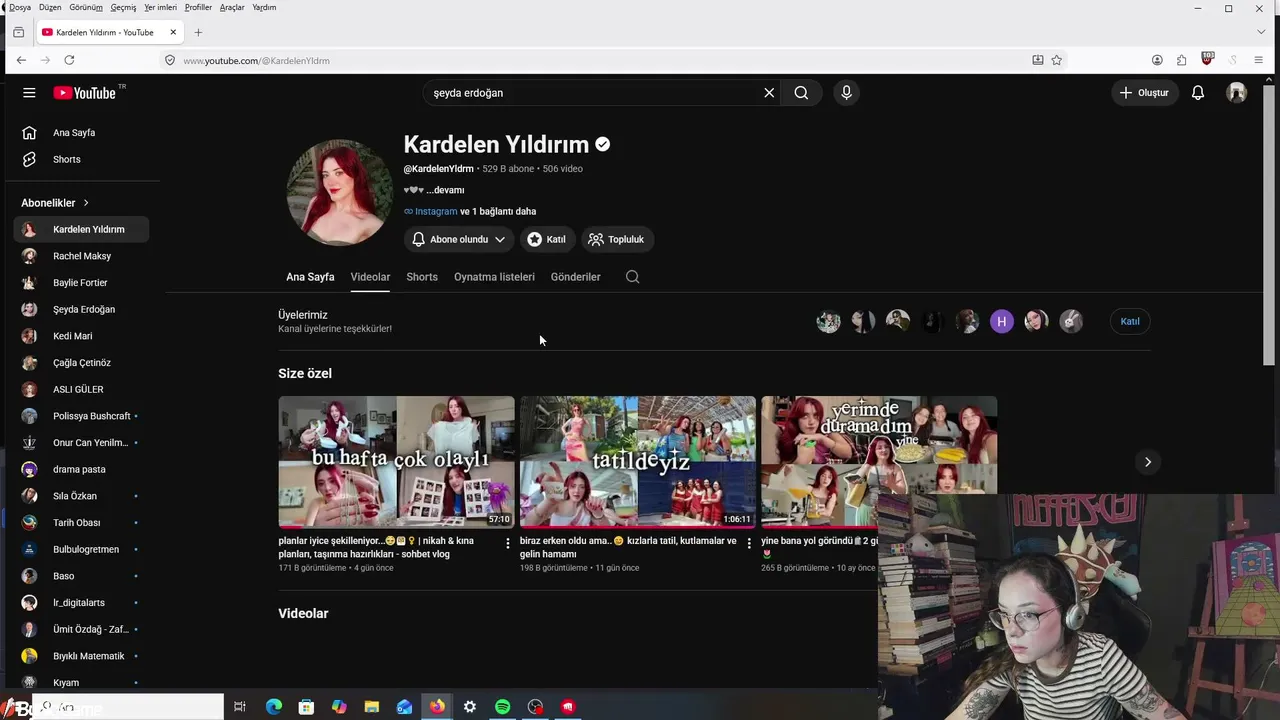Search within the channel using the magnifier icon
This screenshot has width=1280, height=720.
pyautogui.click(x=632, y=277)
